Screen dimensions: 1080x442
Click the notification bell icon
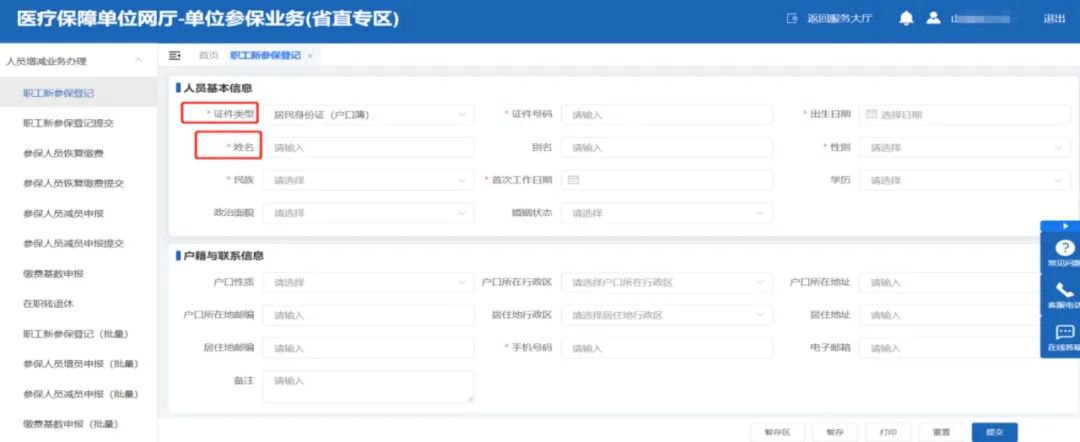906,19
